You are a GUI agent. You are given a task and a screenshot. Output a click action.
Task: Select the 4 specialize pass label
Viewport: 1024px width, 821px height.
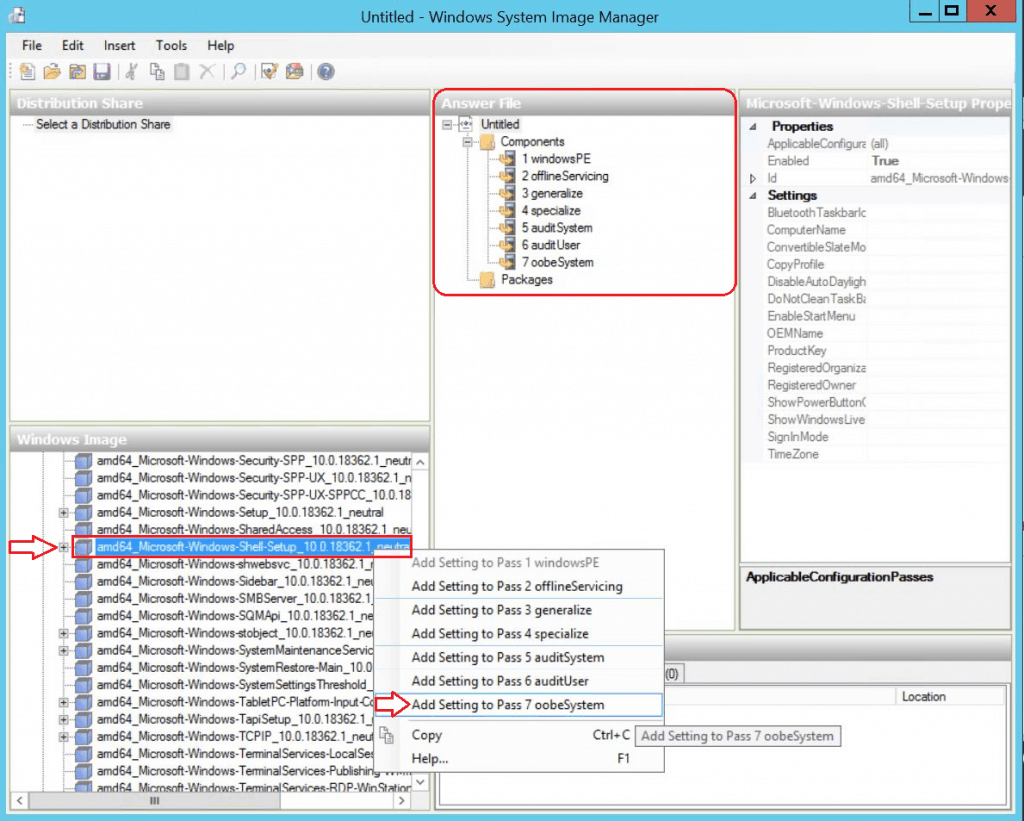point(551,211)
